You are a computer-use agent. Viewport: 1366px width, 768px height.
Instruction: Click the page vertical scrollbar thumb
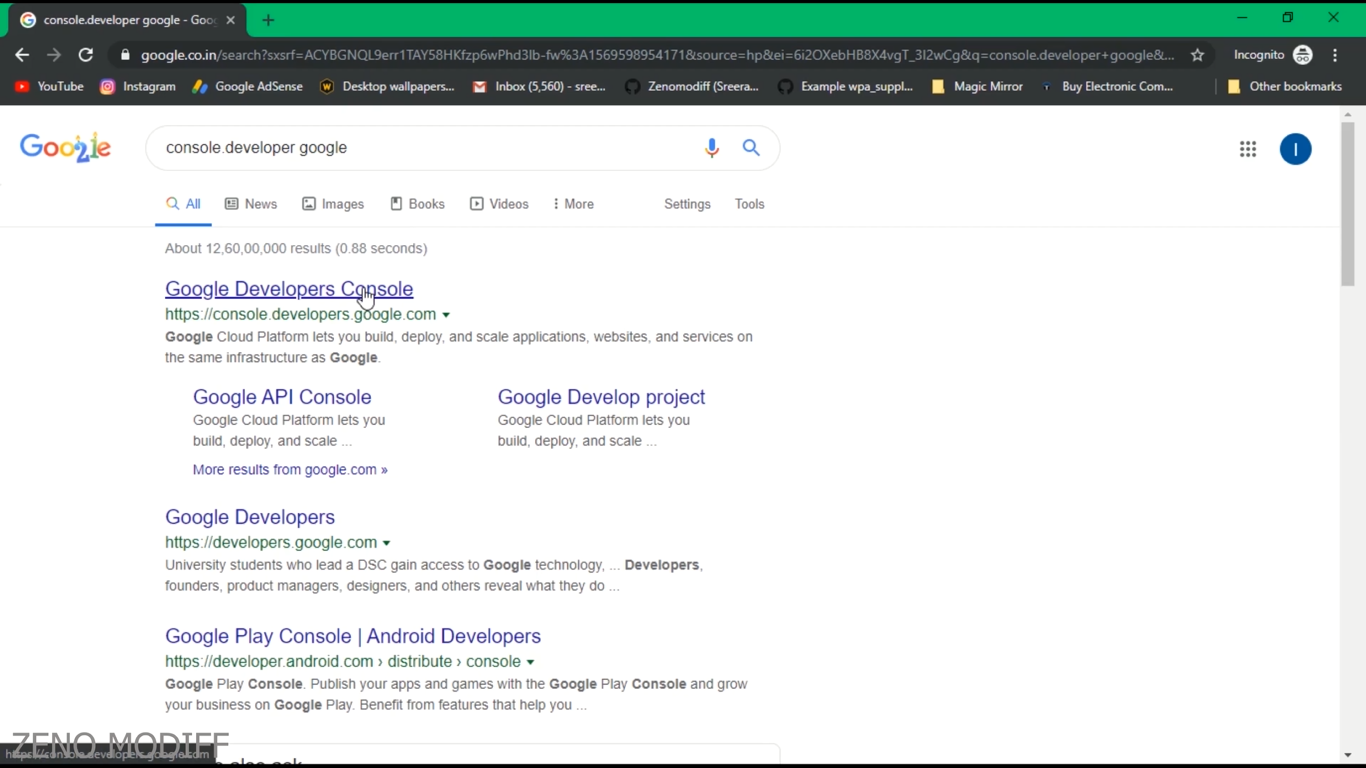pos(1348,205)
